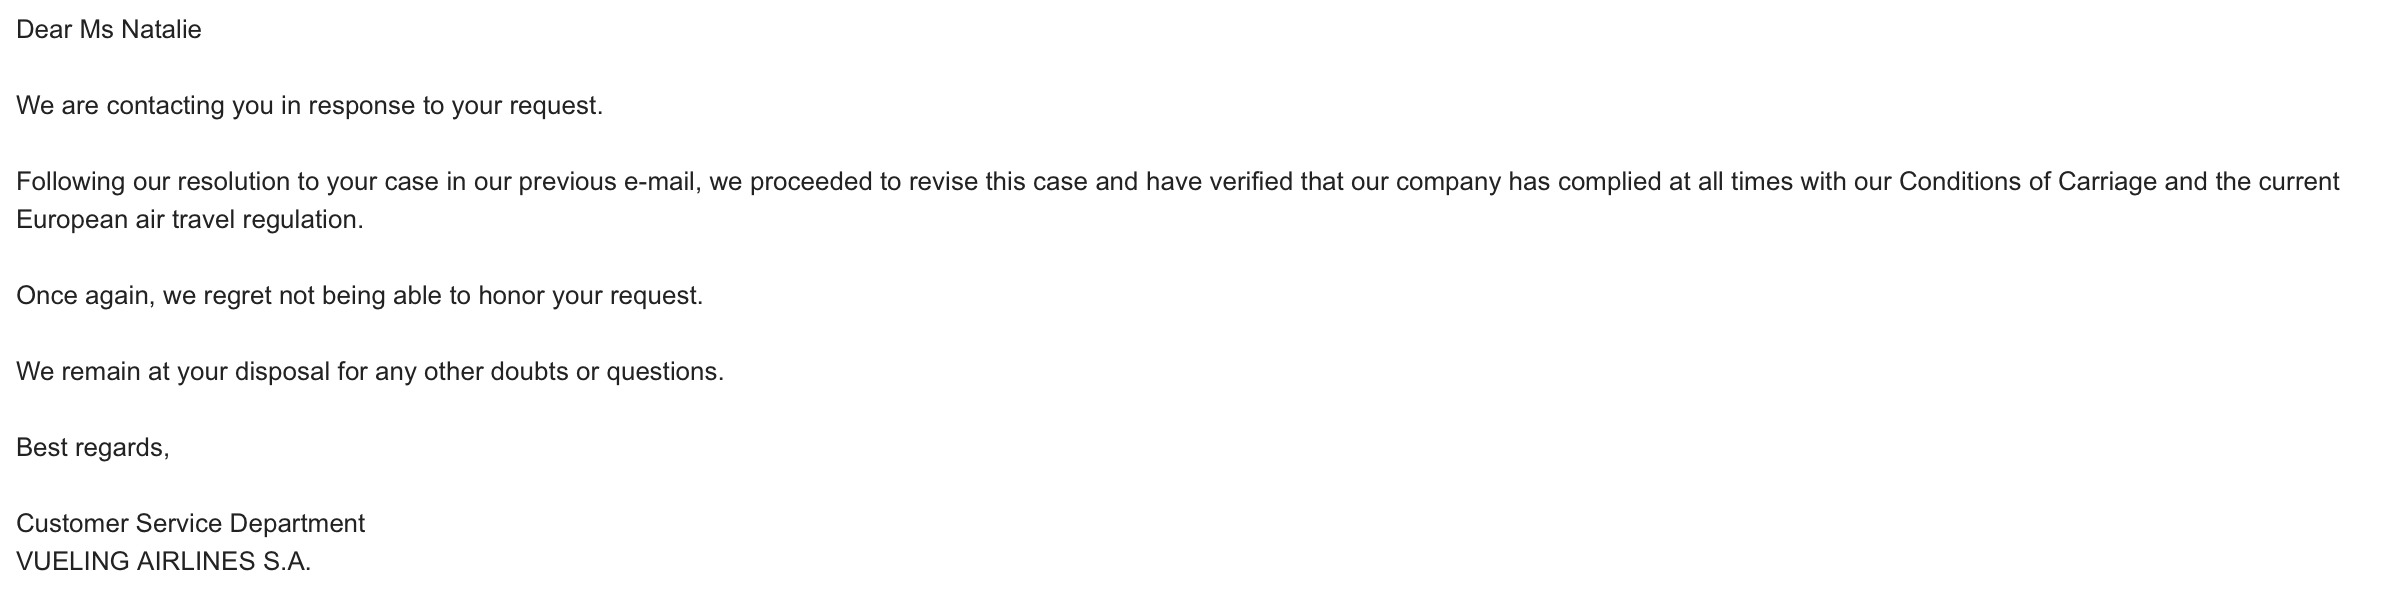Click the signature 'Customer Service Department'
The image size is (2404, 604).
[x=191, y=524]
